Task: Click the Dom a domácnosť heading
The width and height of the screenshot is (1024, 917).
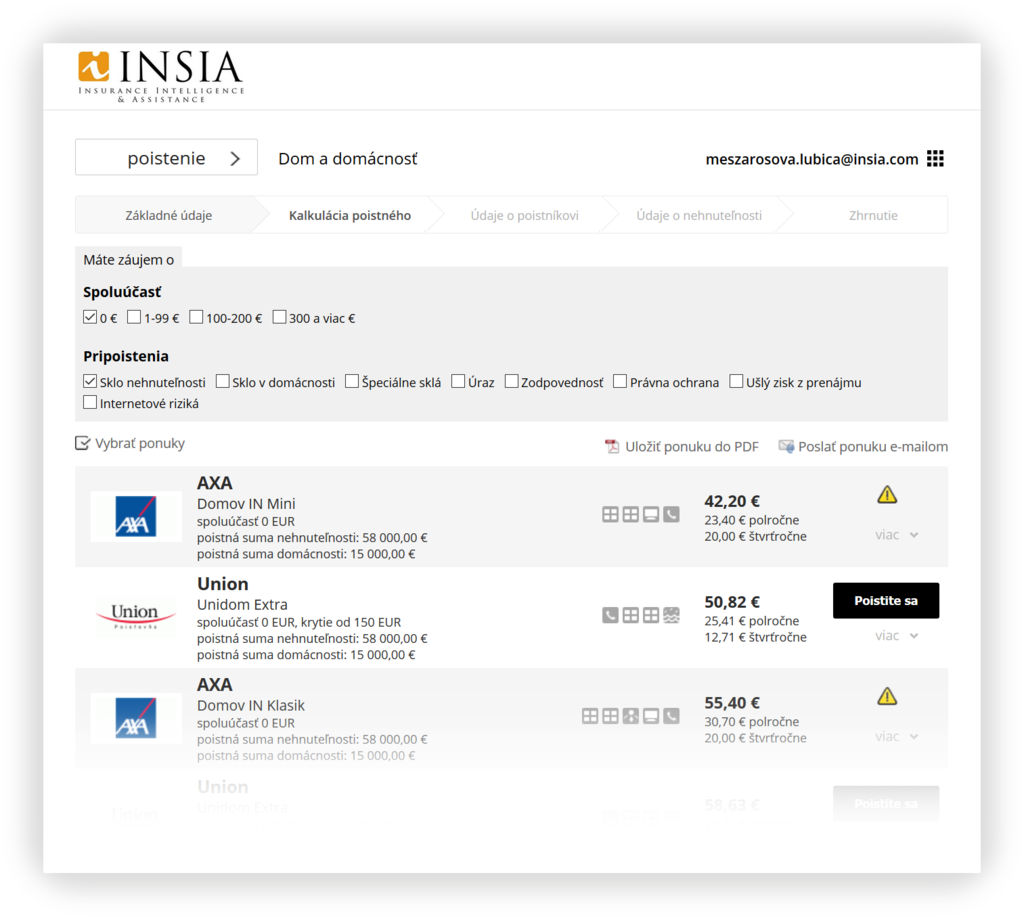Action: pos(347,159)
